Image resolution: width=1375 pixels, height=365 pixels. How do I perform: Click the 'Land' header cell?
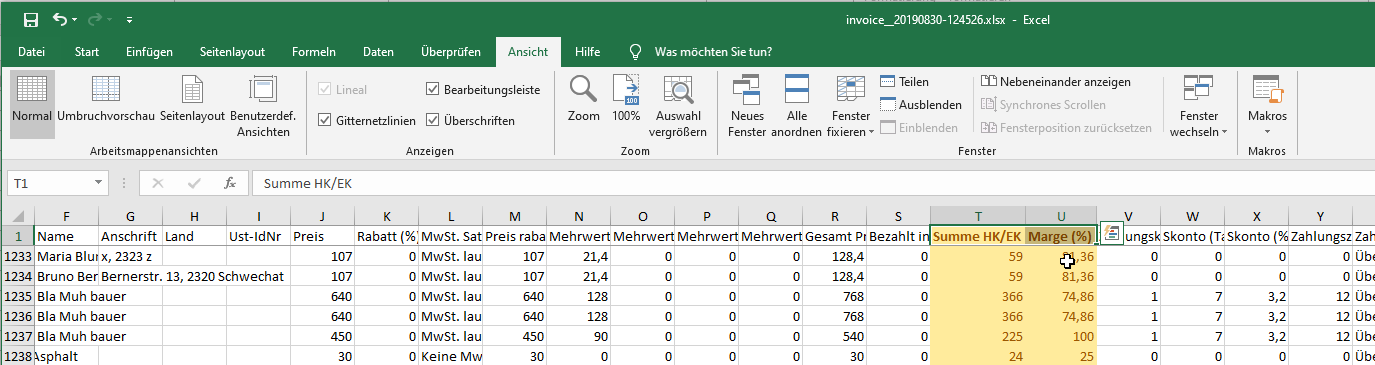coord(194,236)
